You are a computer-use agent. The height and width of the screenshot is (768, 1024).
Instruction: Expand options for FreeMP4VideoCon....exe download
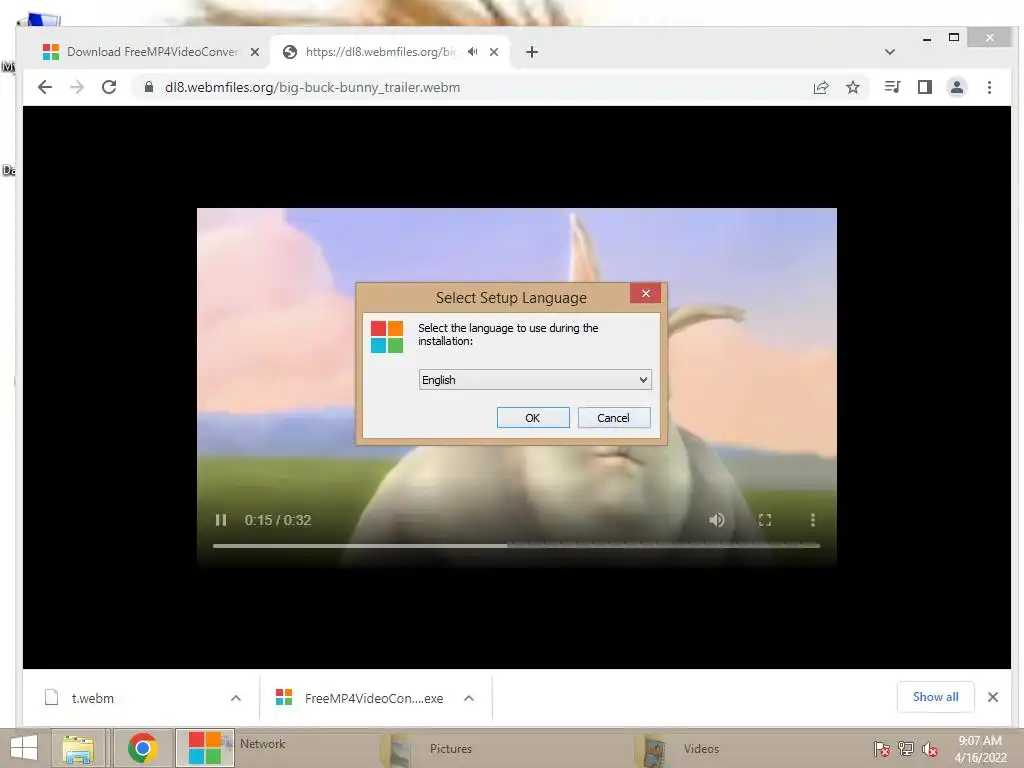pos(468,698)
